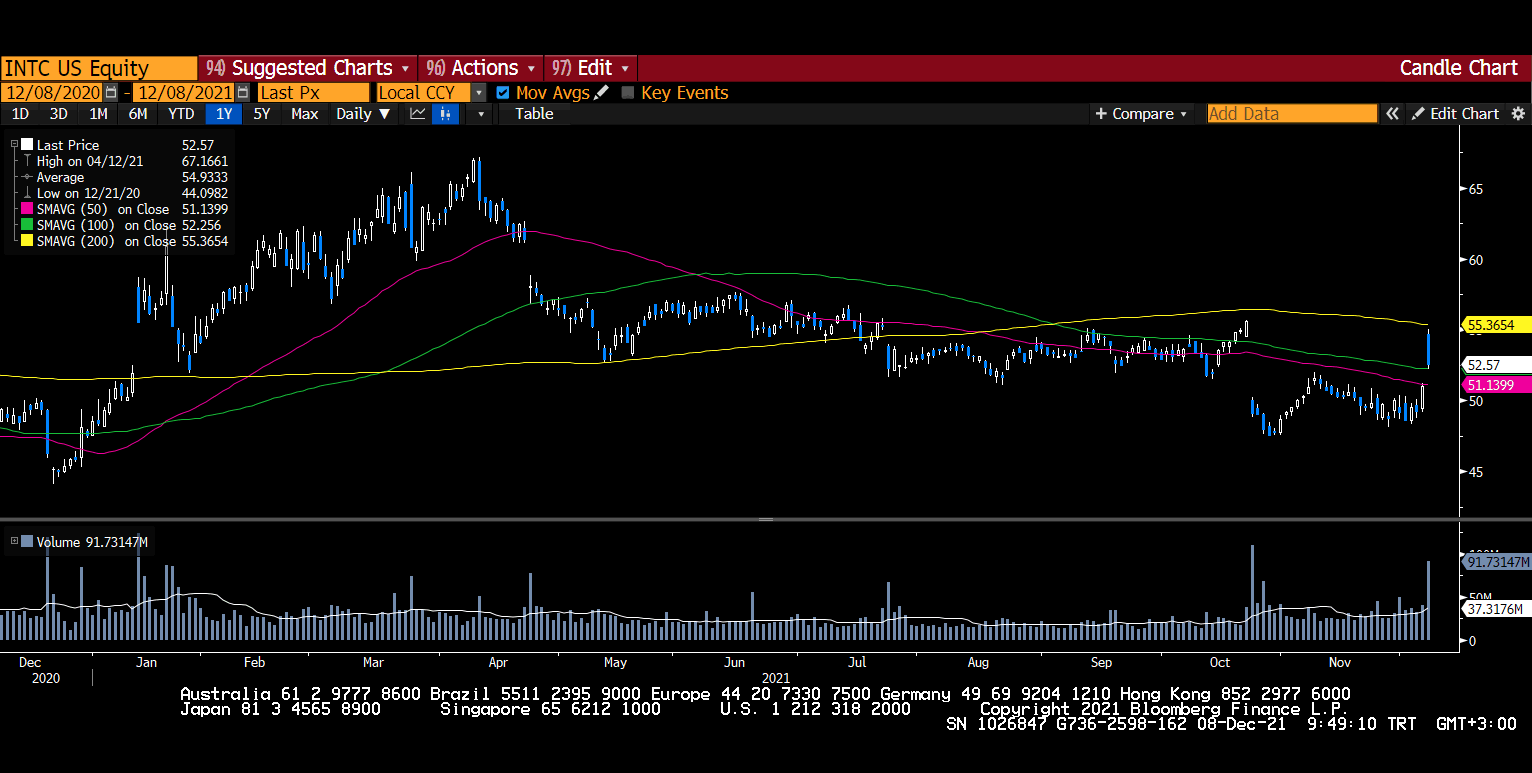Click the 91.73147M volume axis label
The height and width of the screenshot is (773, 1532).
(1497, 562)
